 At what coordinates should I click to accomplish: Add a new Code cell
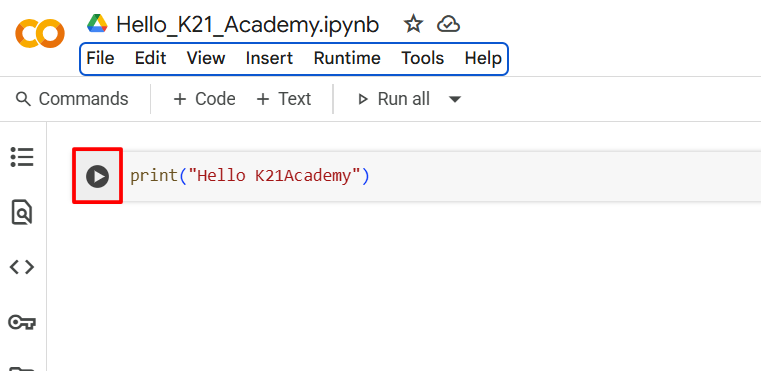(x=204, y=99)
